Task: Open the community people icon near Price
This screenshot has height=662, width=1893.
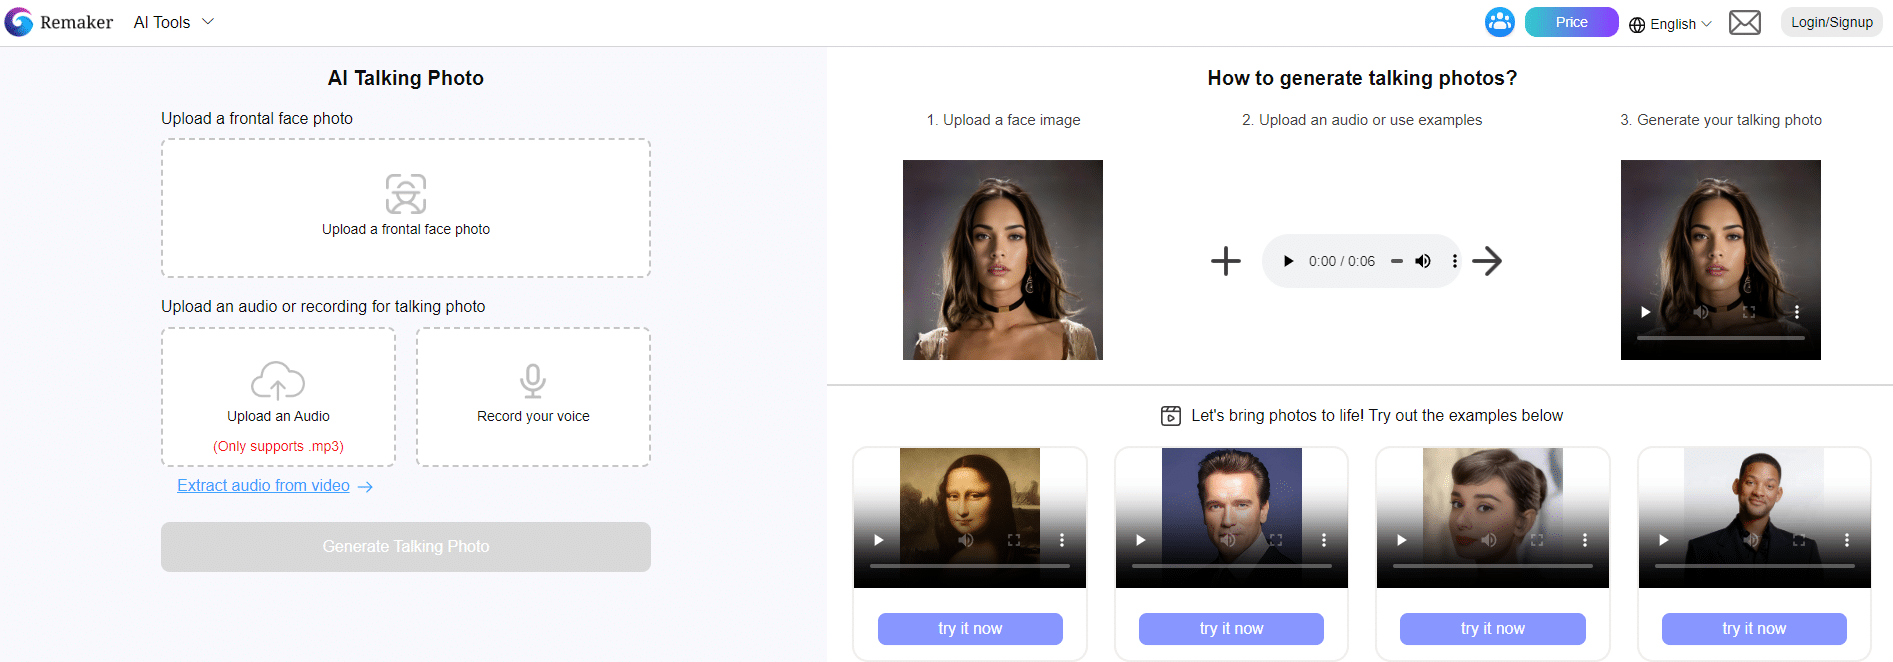Action: 1499,21
